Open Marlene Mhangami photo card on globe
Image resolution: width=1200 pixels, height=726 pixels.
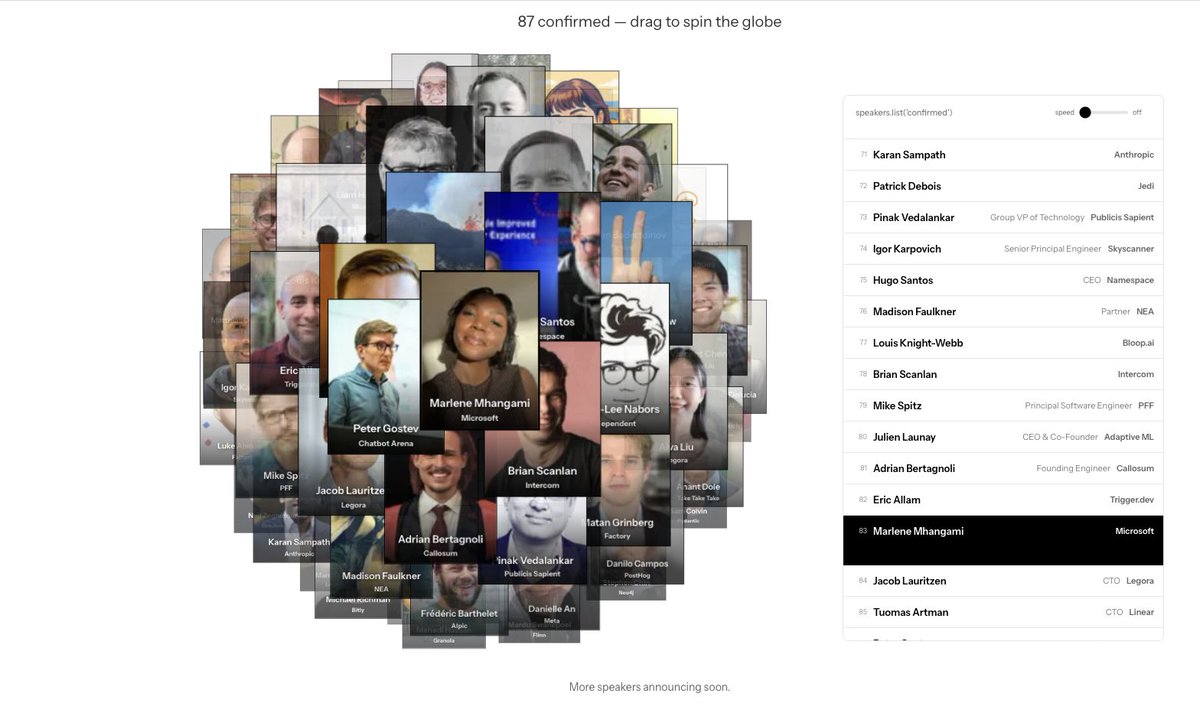pyautogui.click(x=479, y=350)
